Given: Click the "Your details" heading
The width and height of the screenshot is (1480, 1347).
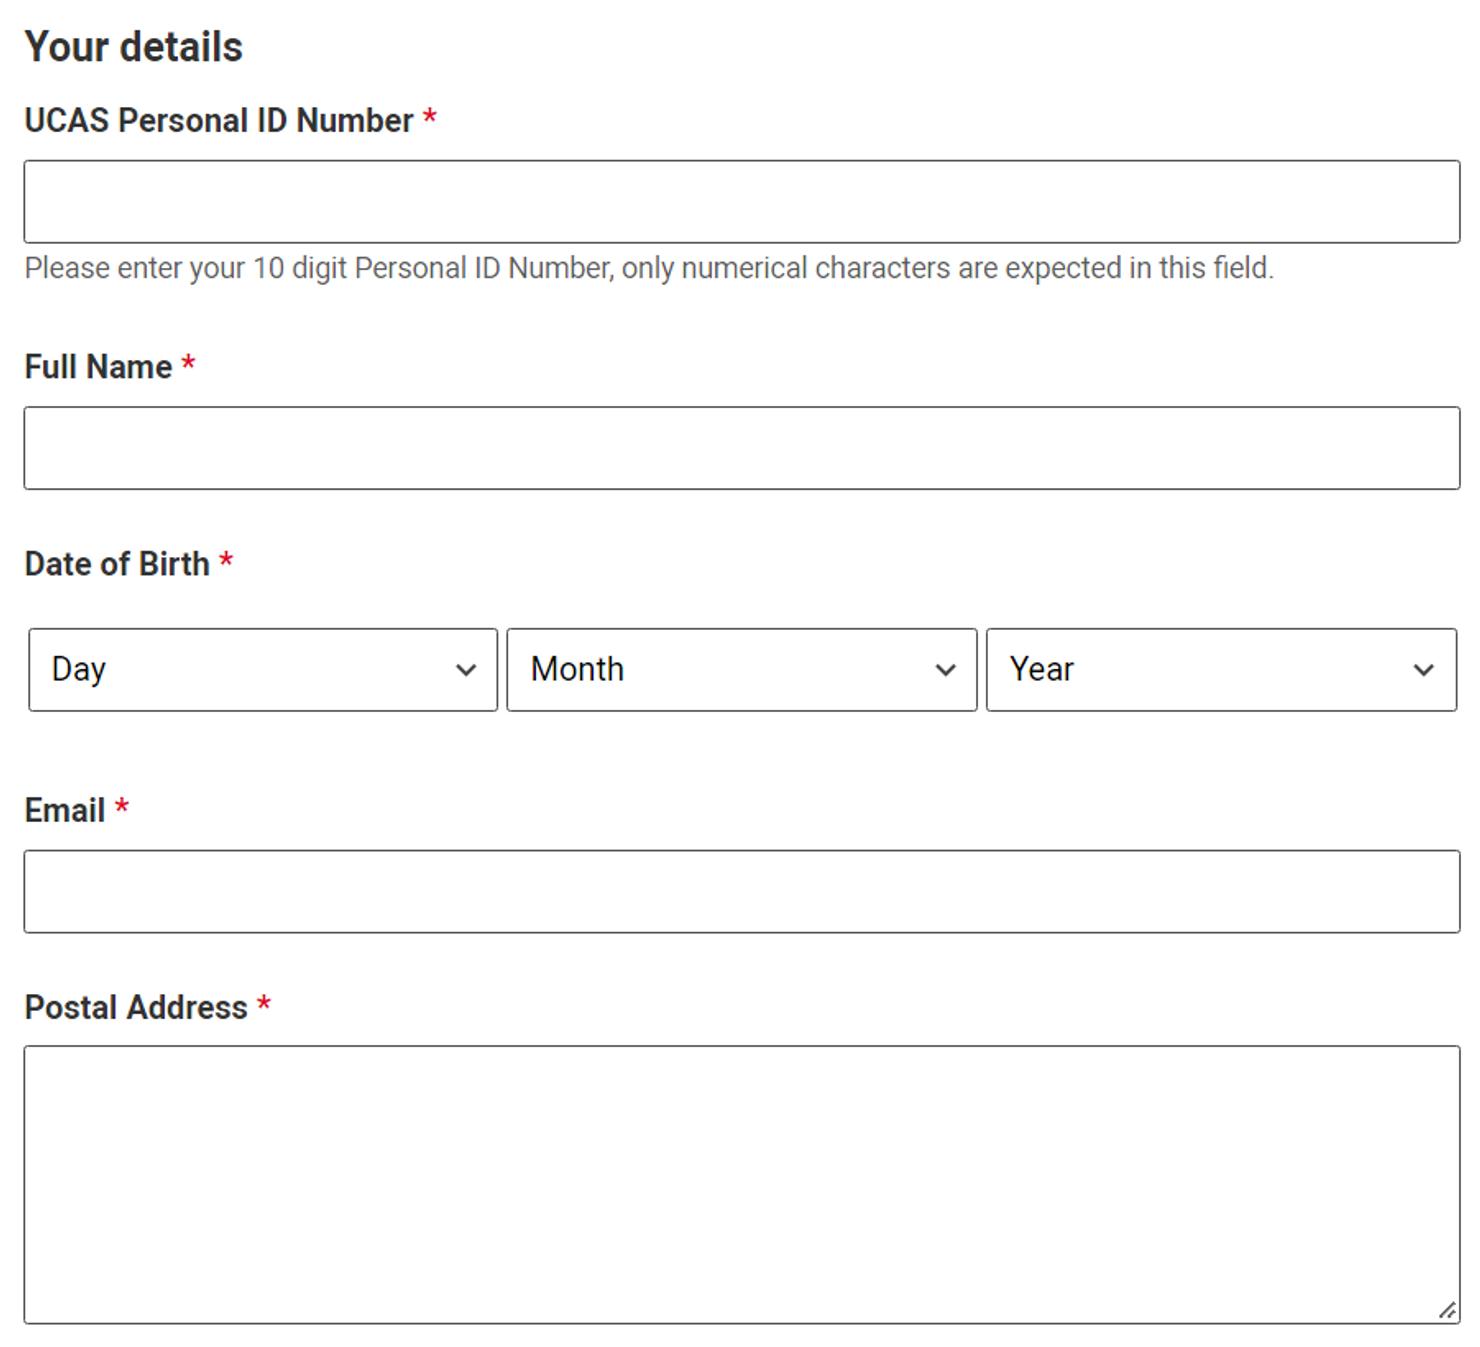Looking at the screenshot, I should 133,47.
